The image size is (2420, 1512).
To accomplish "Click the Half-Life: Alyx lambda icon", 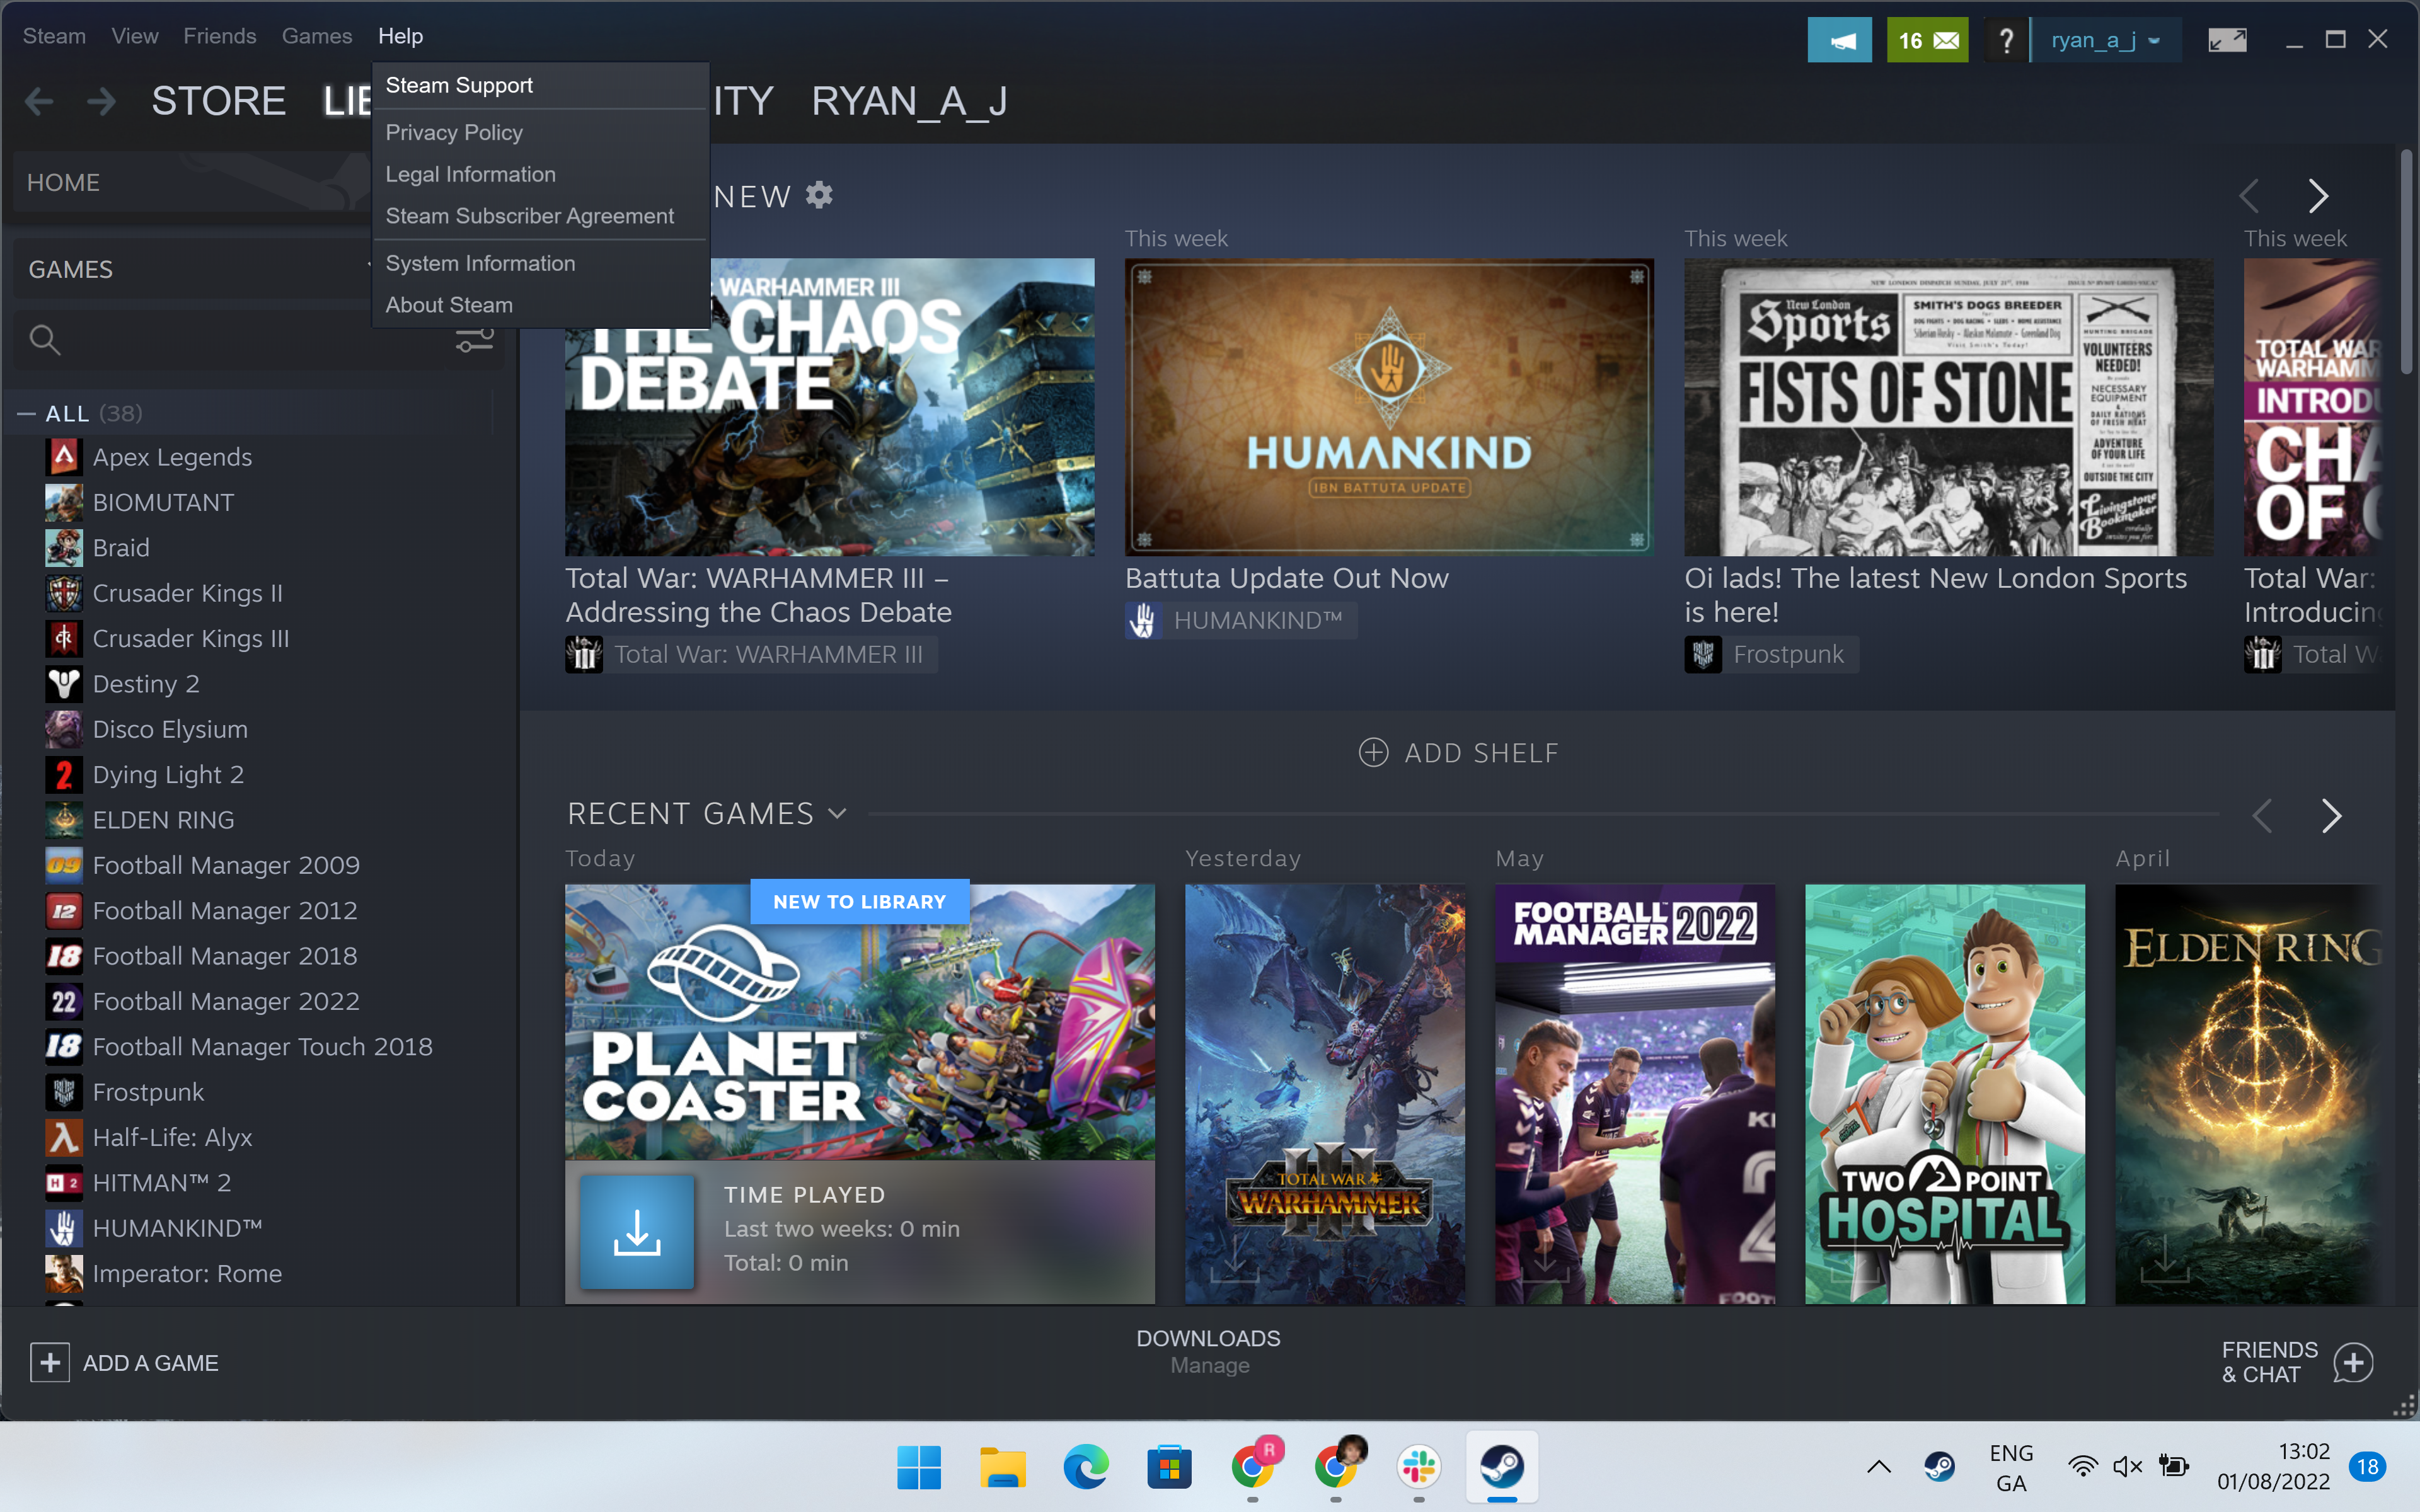I will click(x=64, y=1138).
